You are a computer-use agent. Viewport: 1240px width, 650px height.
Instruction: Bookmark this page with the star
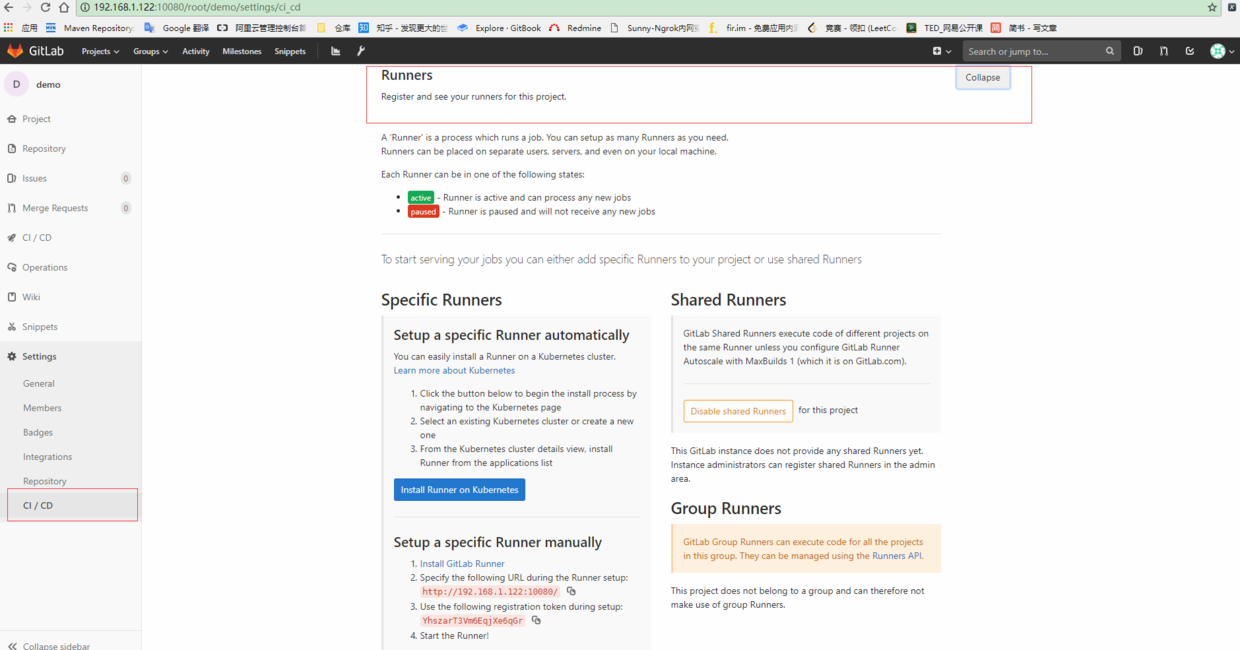[x=1212, y=7]
